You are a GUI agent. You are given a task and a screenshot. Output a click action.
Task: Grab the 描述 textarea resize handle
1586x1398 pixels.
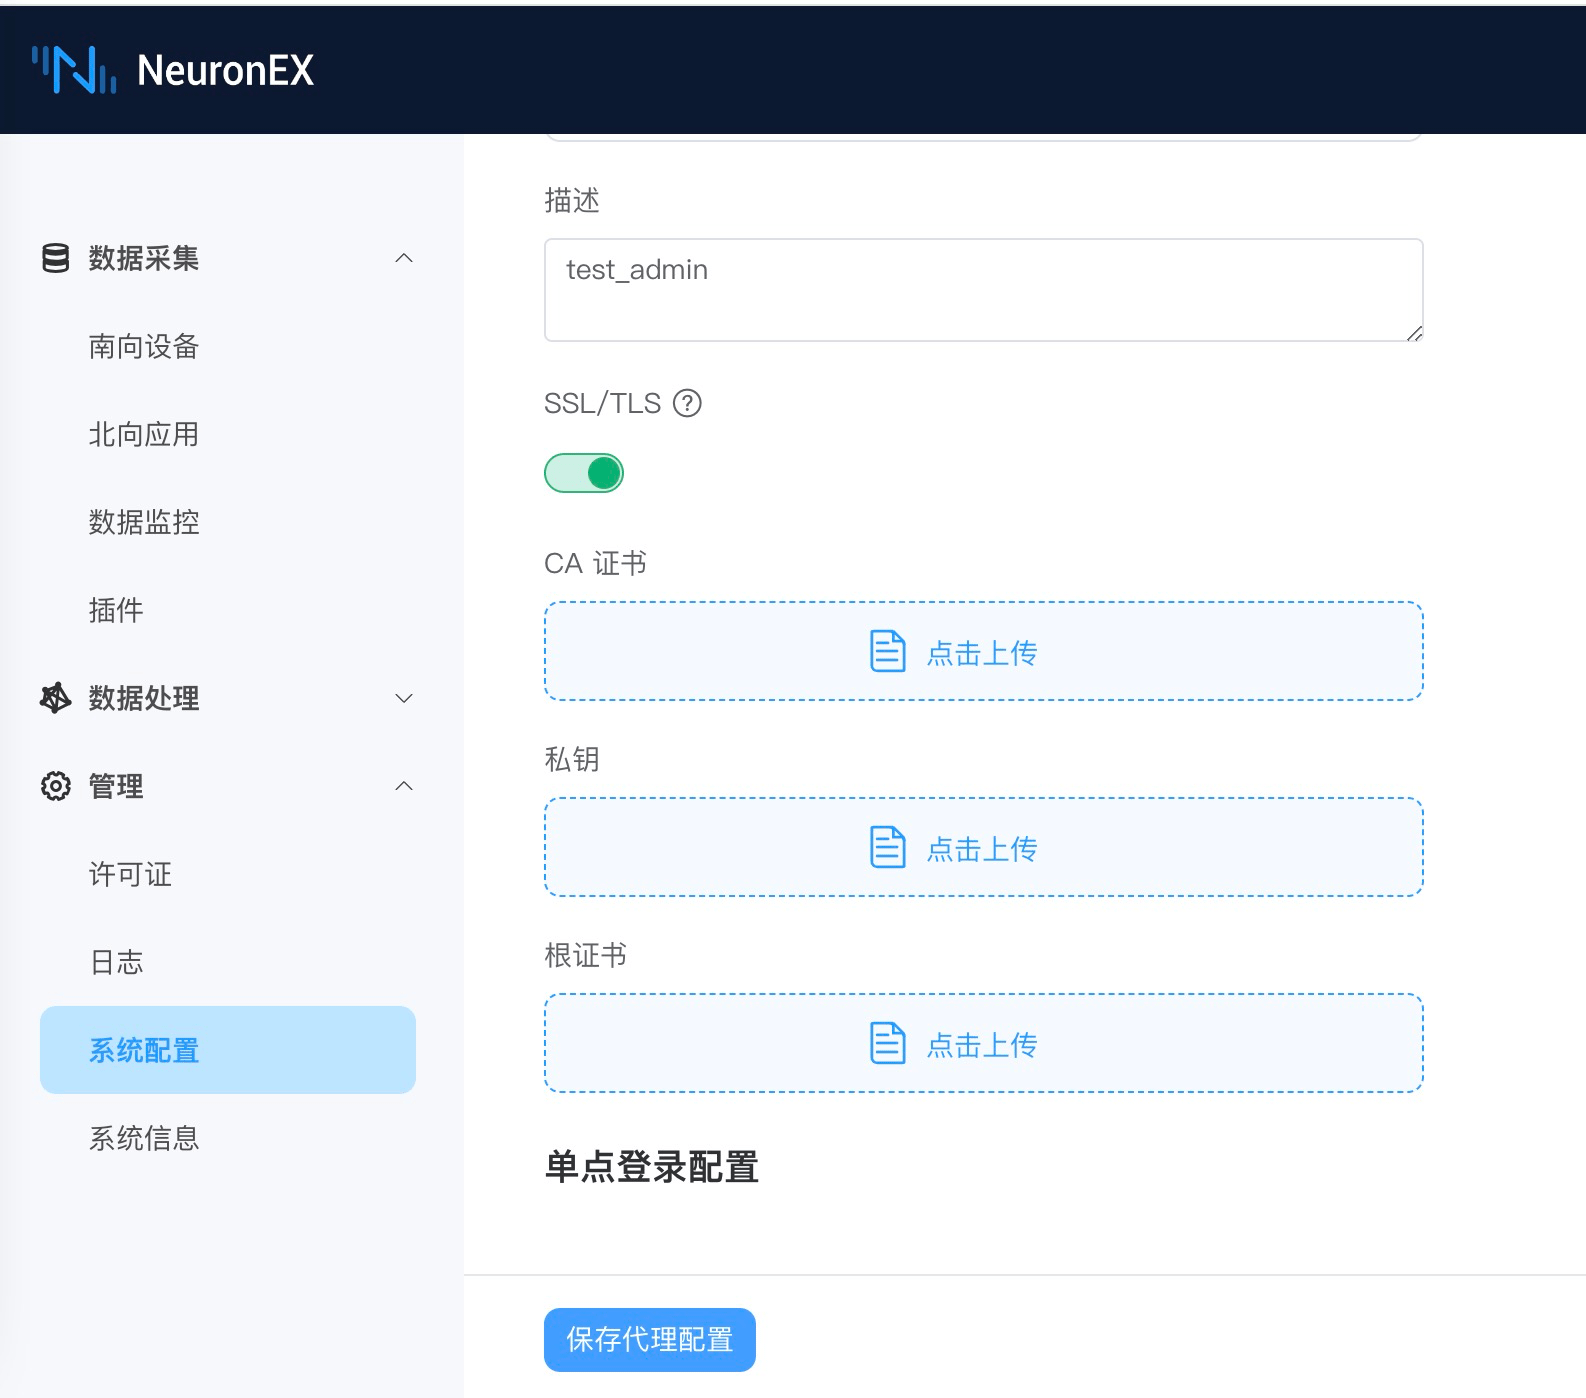pyautogui.click(x=1414, y=333)
